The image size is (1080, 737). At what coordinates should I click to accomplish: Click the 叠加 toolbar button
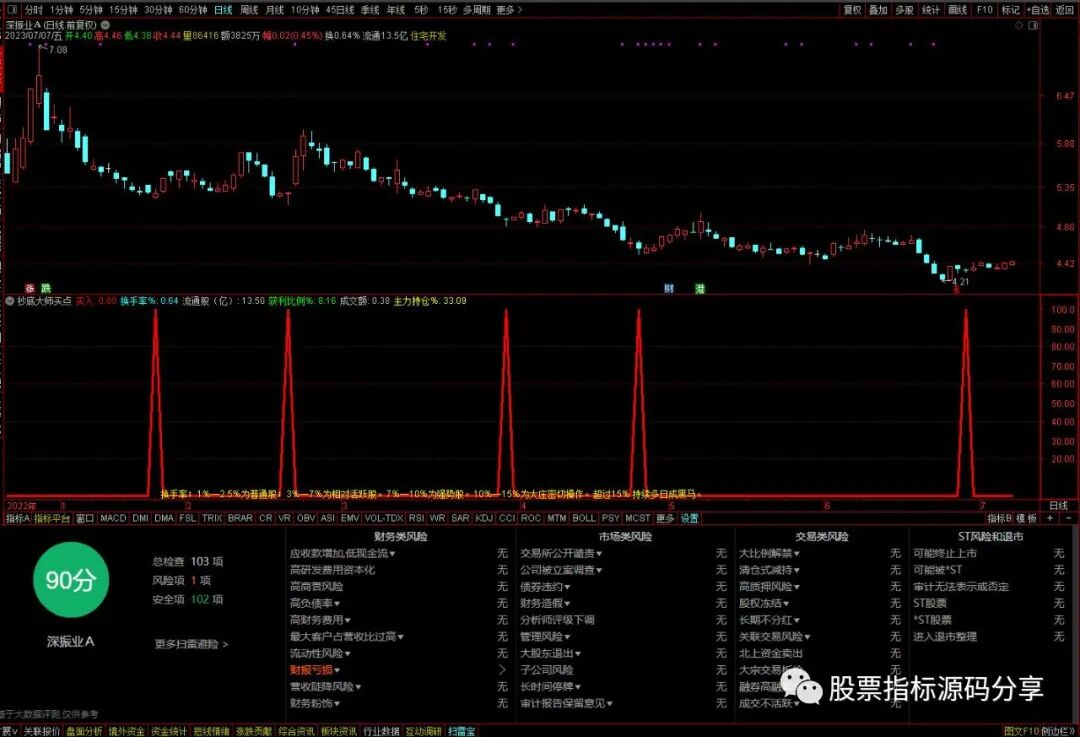(878, 10)
